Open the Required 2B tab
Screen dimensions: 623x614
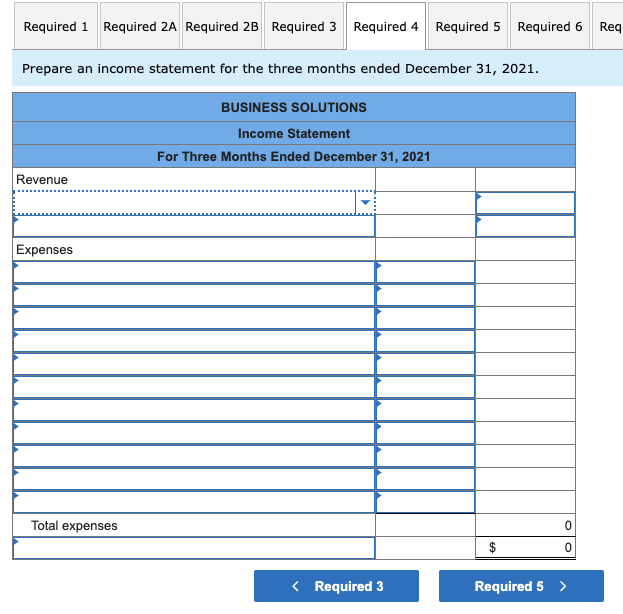(x=222, y=26)
